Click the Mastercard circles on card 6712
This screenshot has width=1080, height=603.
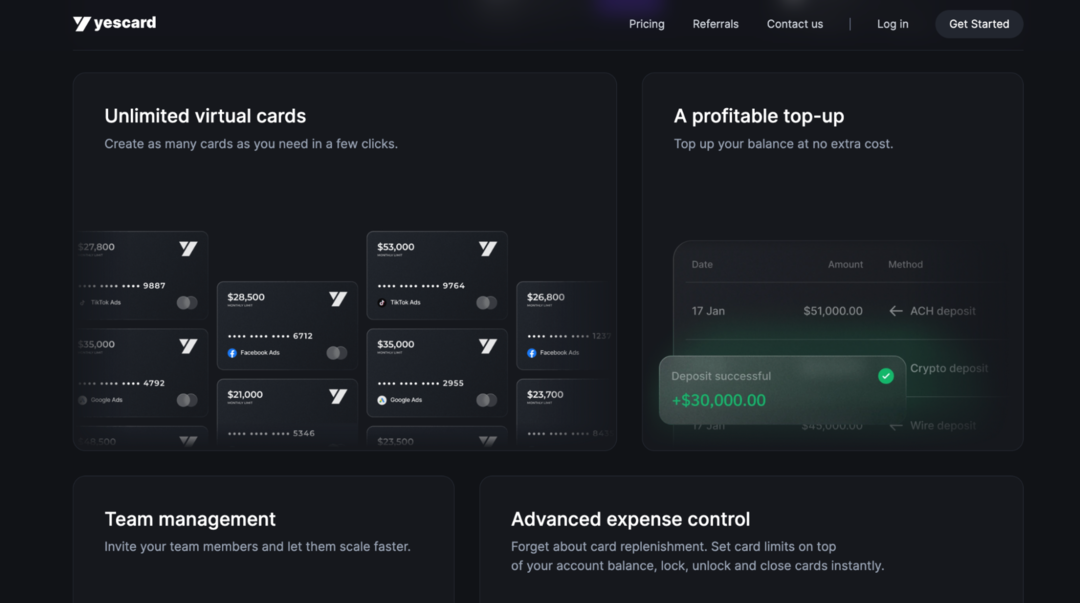[x=337, y=353]
